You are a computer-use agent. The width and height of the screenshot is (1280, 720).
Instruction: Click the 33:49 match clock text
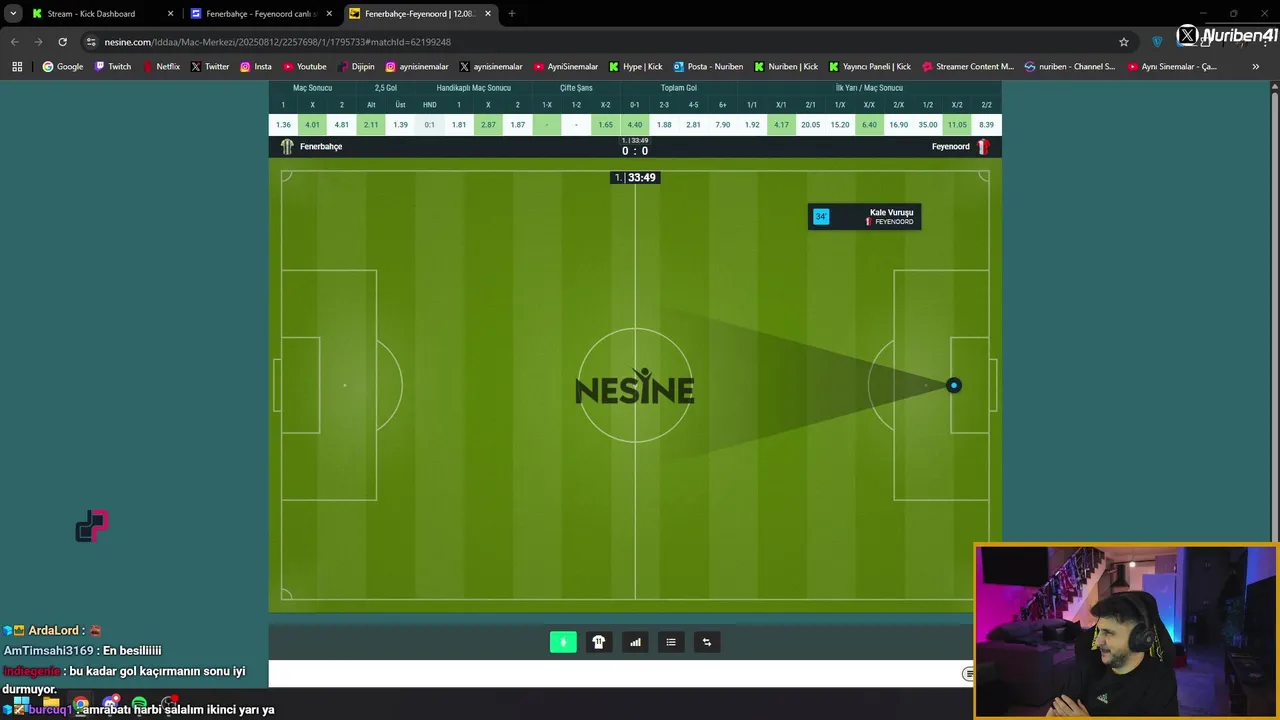tap(642, 178)
